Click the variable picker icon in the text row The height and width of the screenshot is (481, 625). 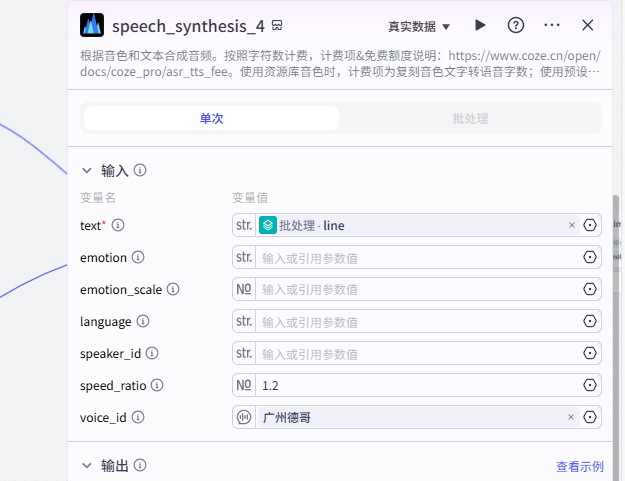(590, 226)
